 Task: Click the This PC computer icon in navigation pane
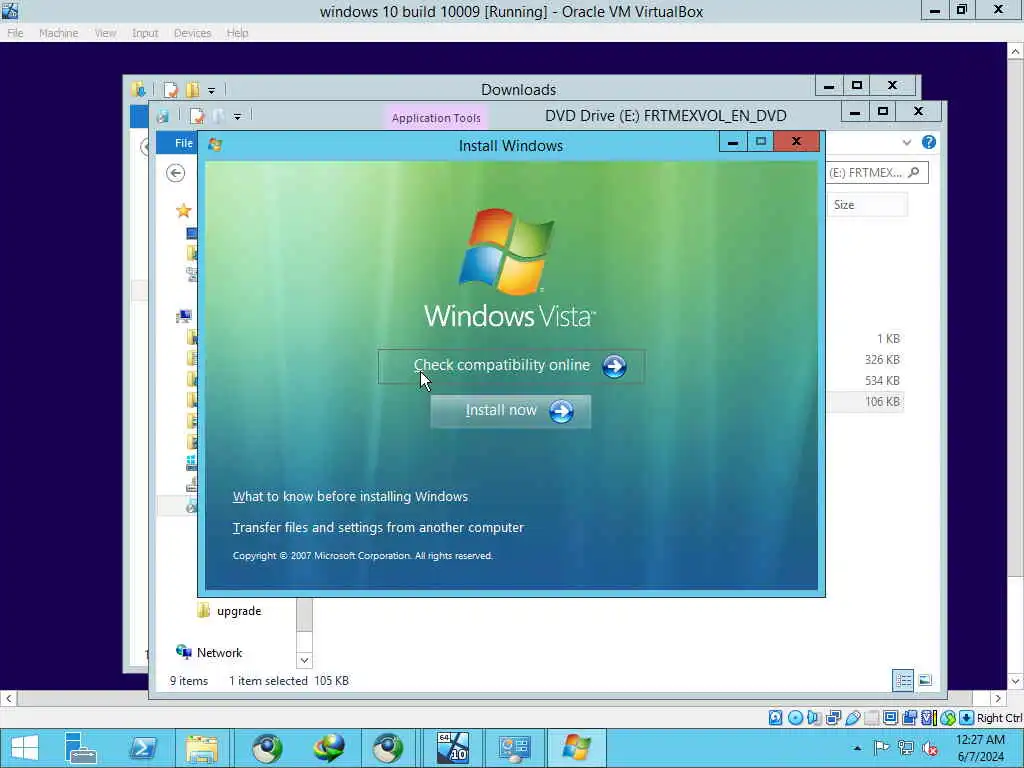pyautogui.click(x=184, y=317)
